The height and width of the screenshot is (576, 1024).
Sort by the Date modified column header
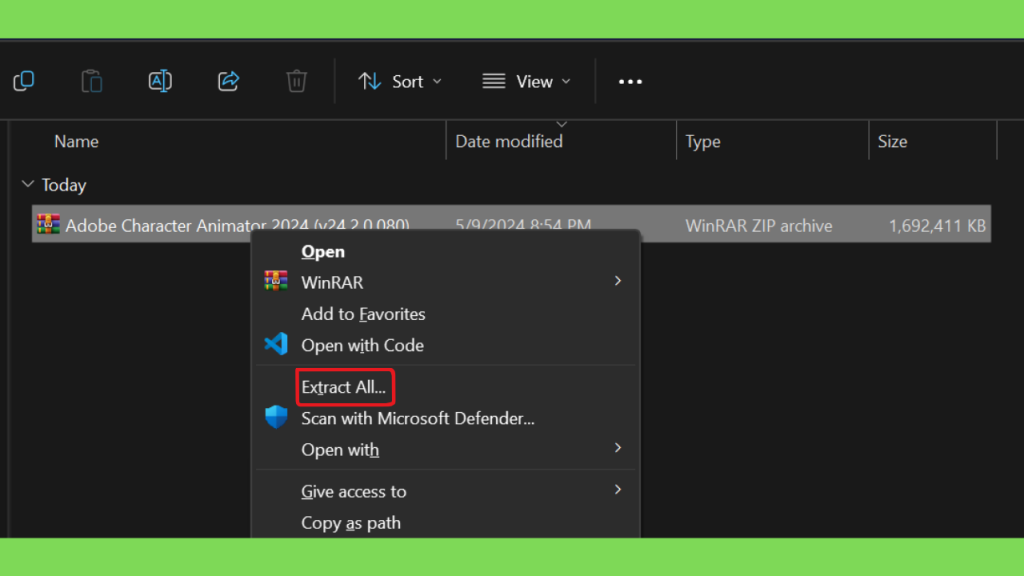click(x=509, y=141)
